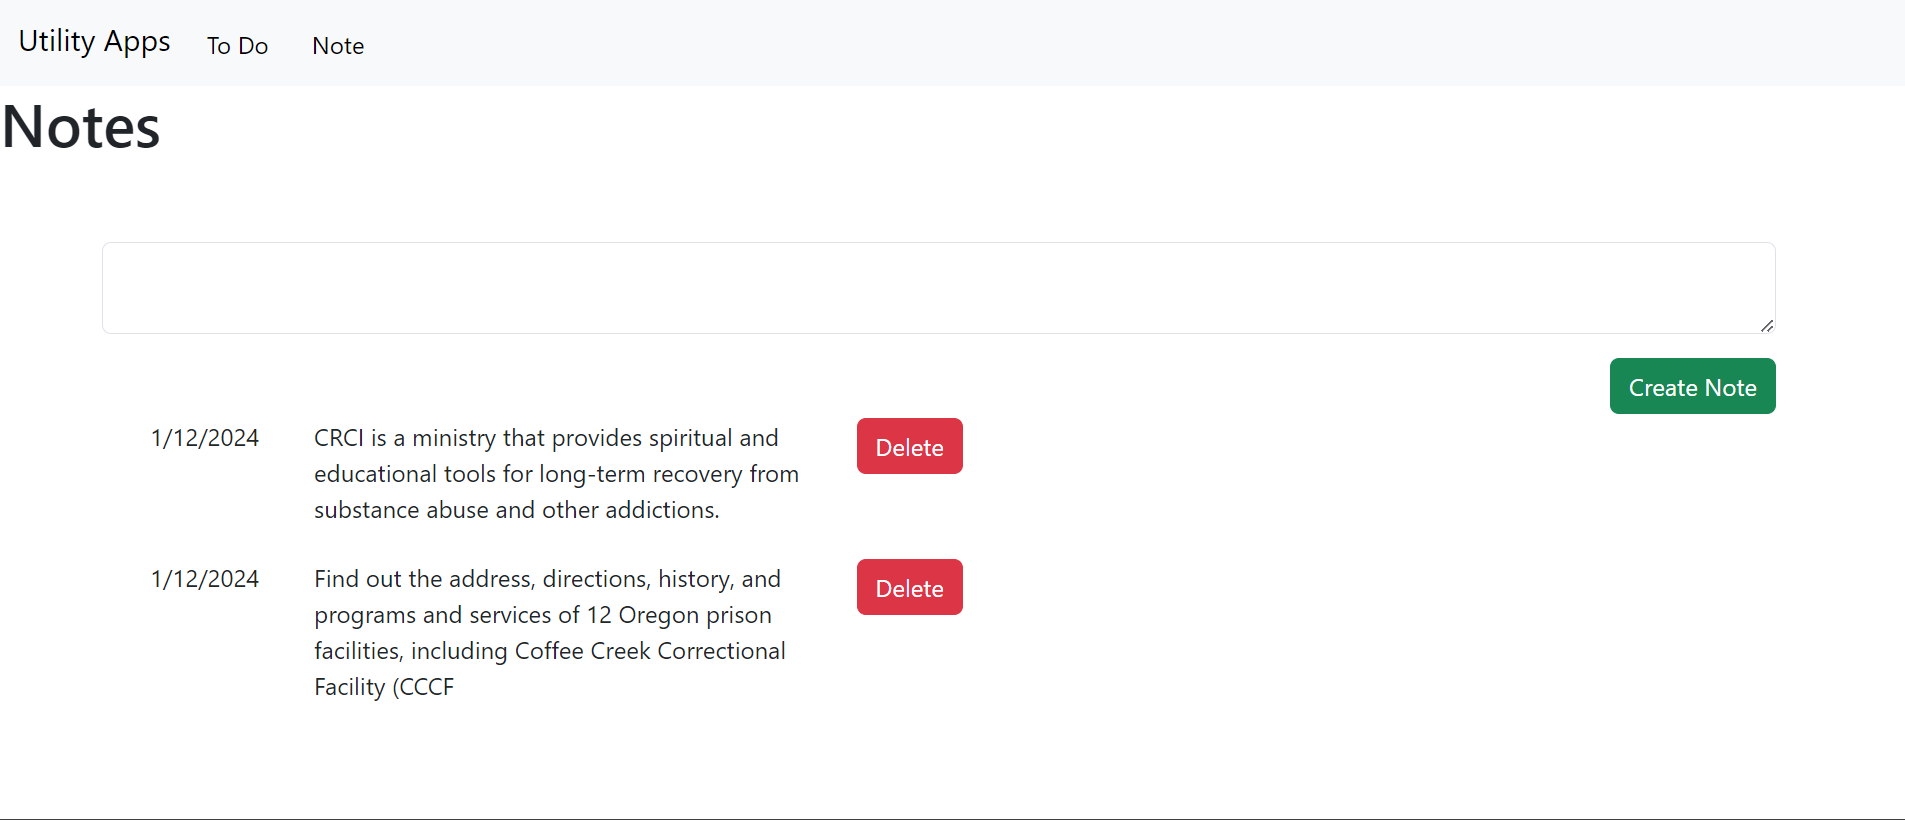Click the 'Coffee Creek Correctional' text line
This screenshot has height=820, width=1905.
(x=550, y=651)
